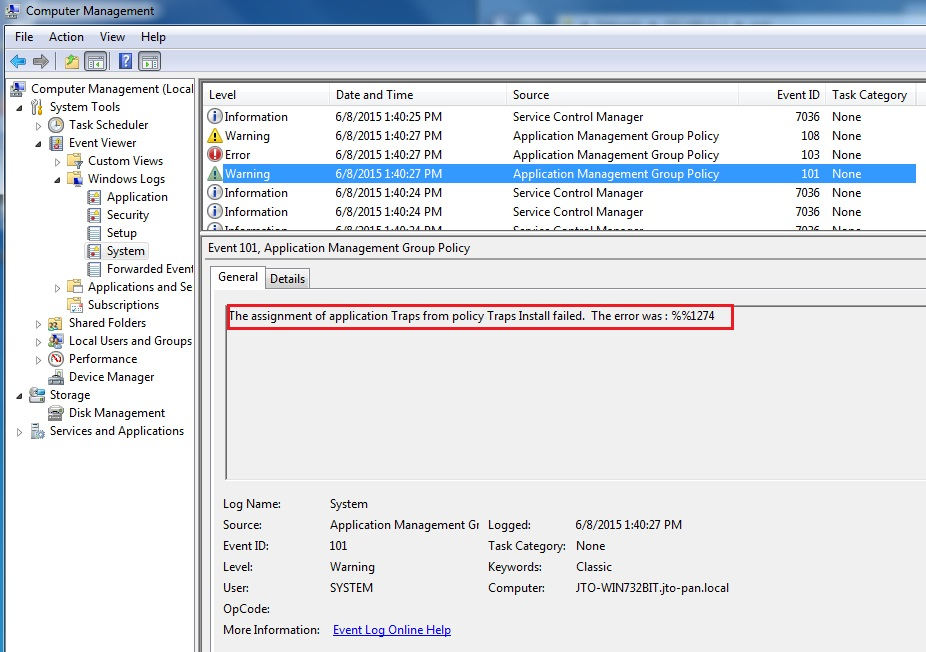Select the Application log in tree
The width and height of the screenshot is (926, 652).
pos(137,197)
